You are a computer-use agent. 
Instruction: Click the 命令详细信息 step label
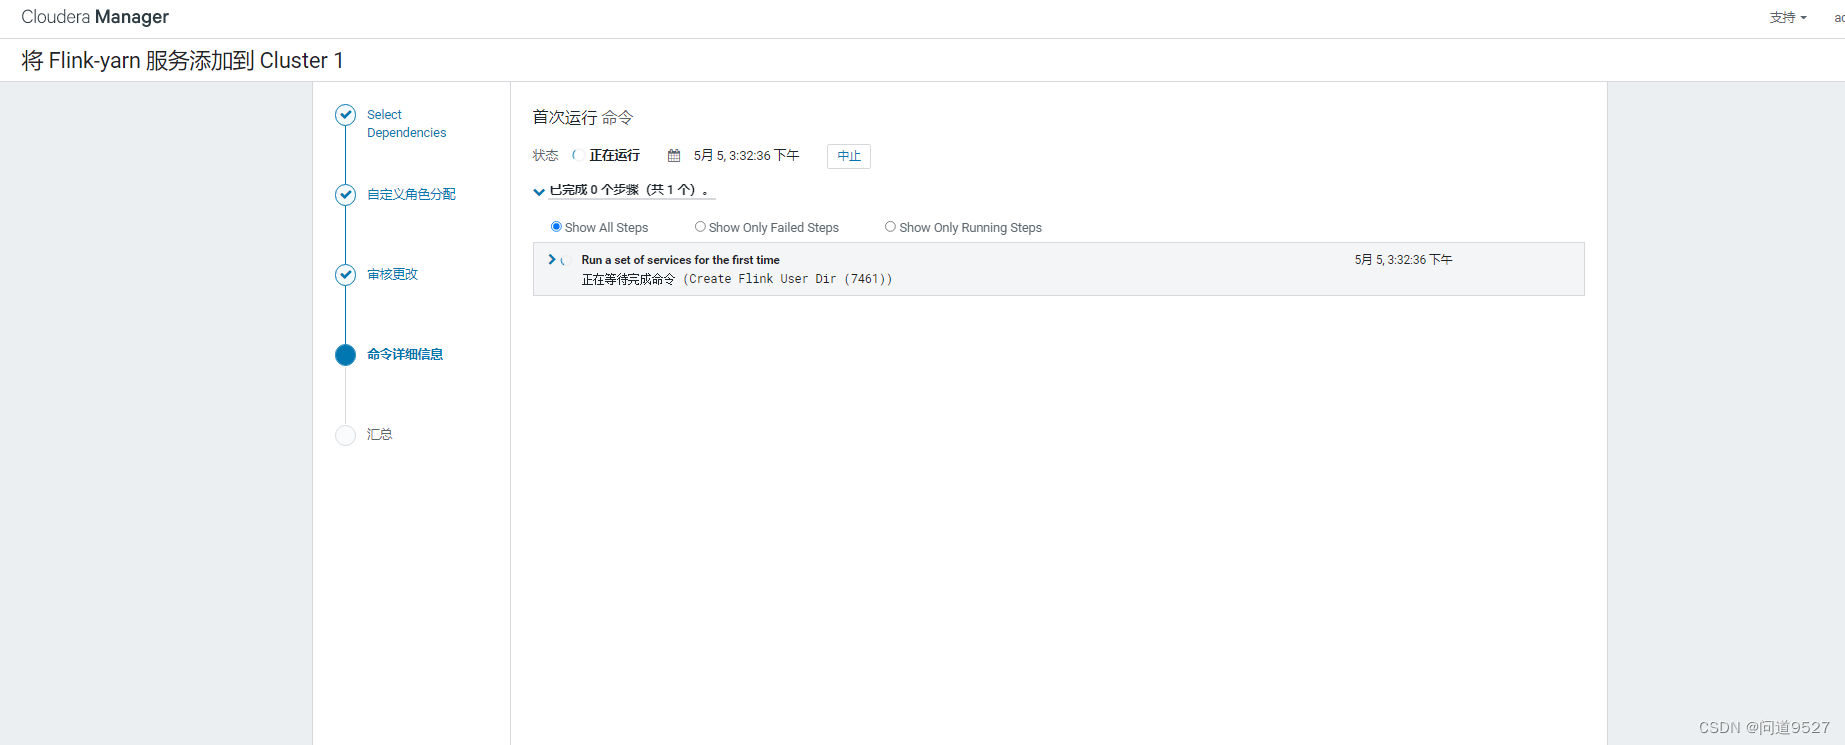tap(405, 354)
